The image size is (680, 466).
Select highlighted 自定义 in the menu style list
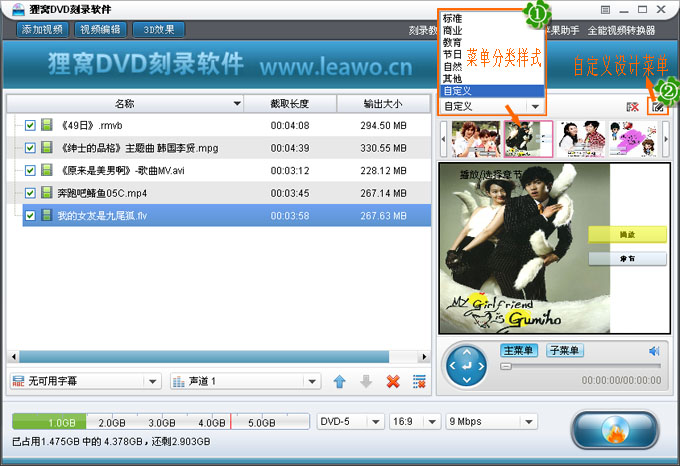(492, 91)
